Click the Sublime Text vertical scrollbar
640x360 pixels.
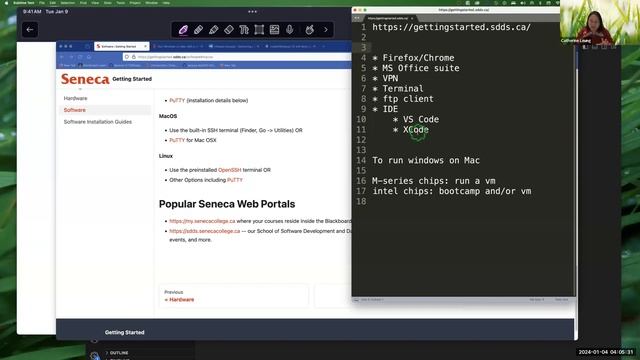tap(576, 159)
